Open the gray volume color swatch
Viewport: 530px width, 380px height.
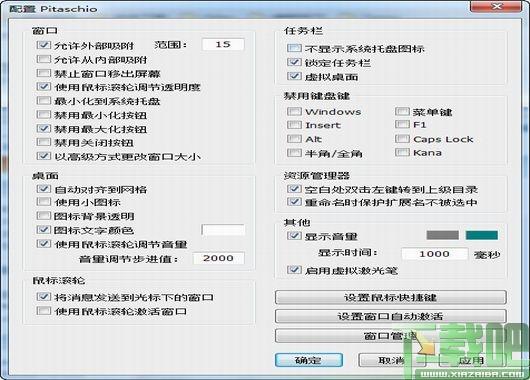(442, 235)
